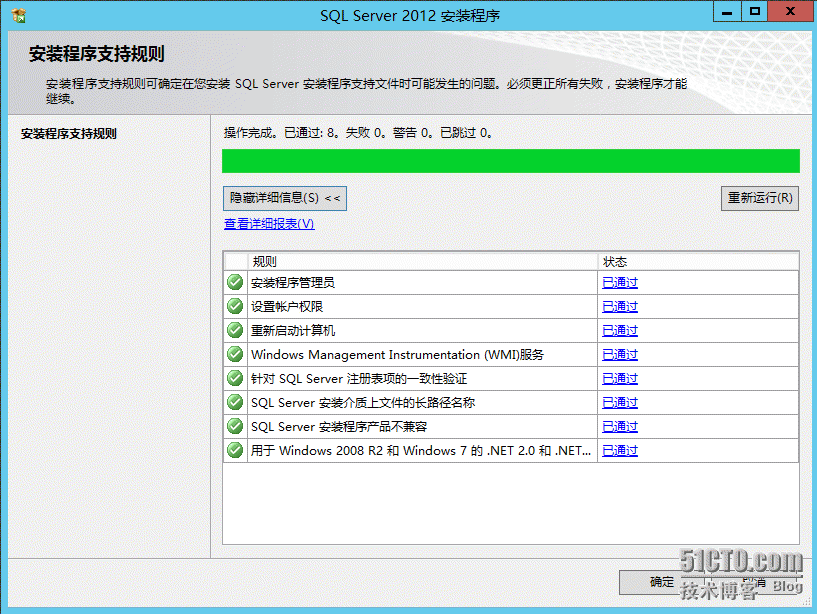Click green check icon for 产品不兼容 rule
This screenshot has height=614, width=817.
pos(235,426)
